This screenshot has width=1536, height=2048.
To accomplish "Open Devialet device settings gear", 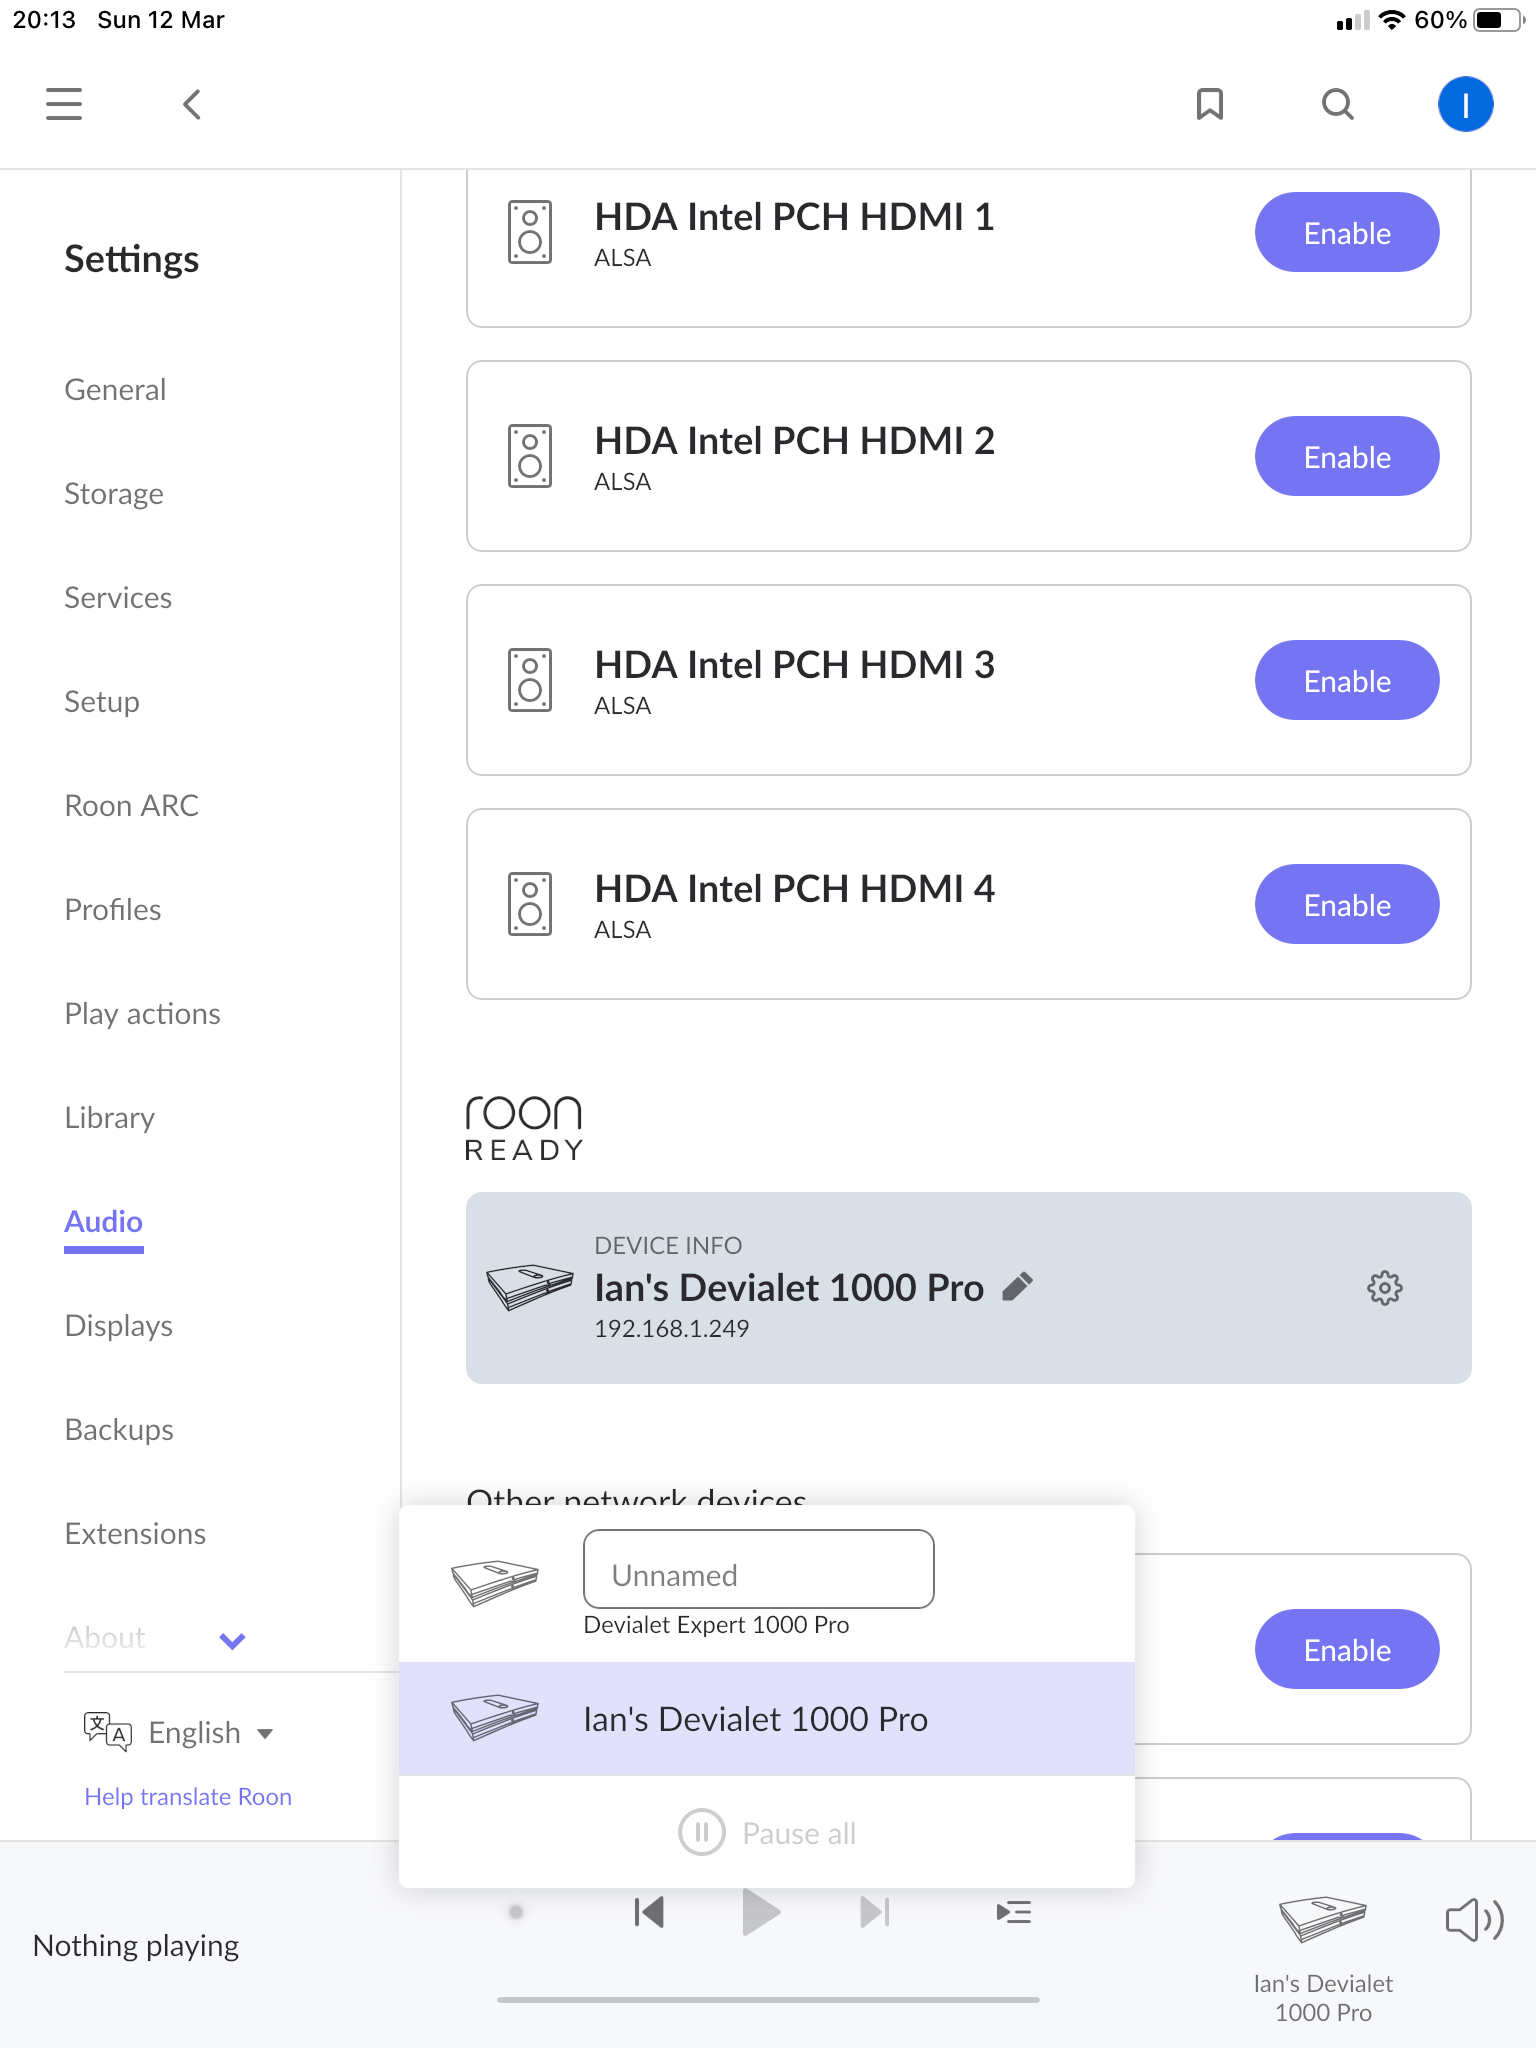I will click(1385, 1288).
